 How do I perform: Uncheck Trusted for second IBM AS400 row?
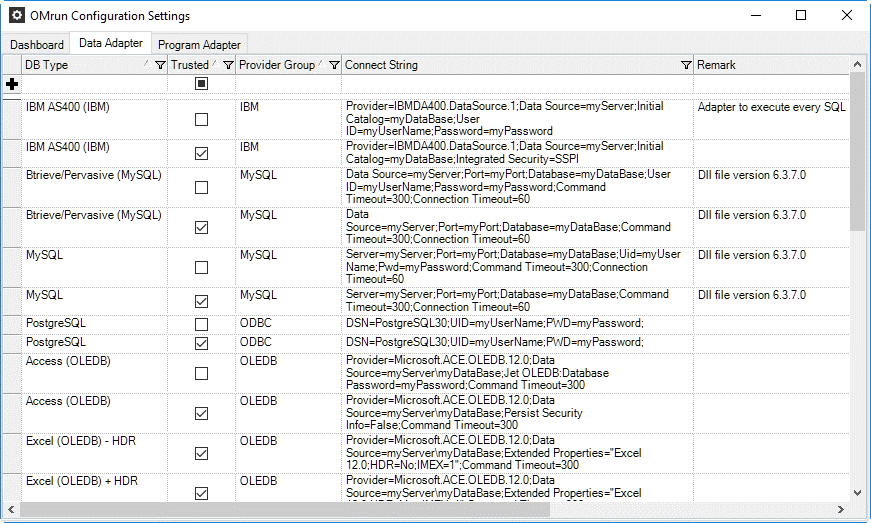201,153
